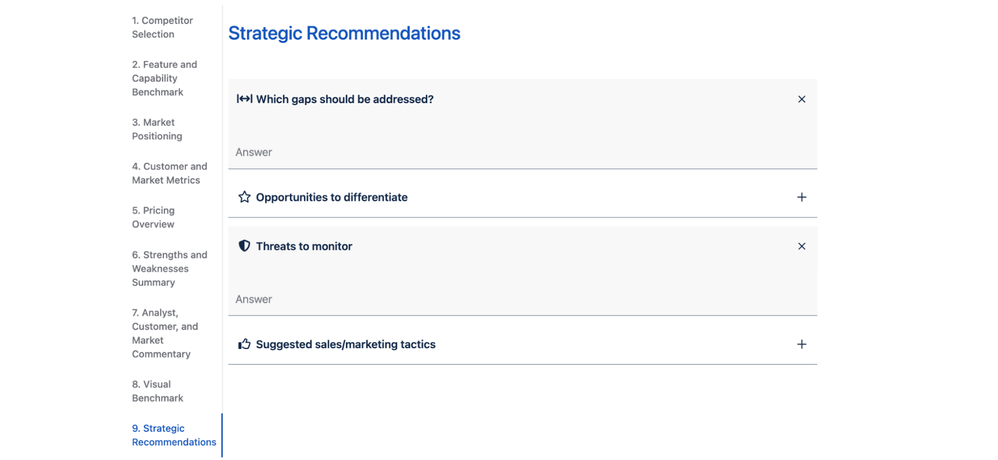Click the shield icon beside 'Threats to monitor'
Screen dimensions: 998x460
tap(244, 246)
